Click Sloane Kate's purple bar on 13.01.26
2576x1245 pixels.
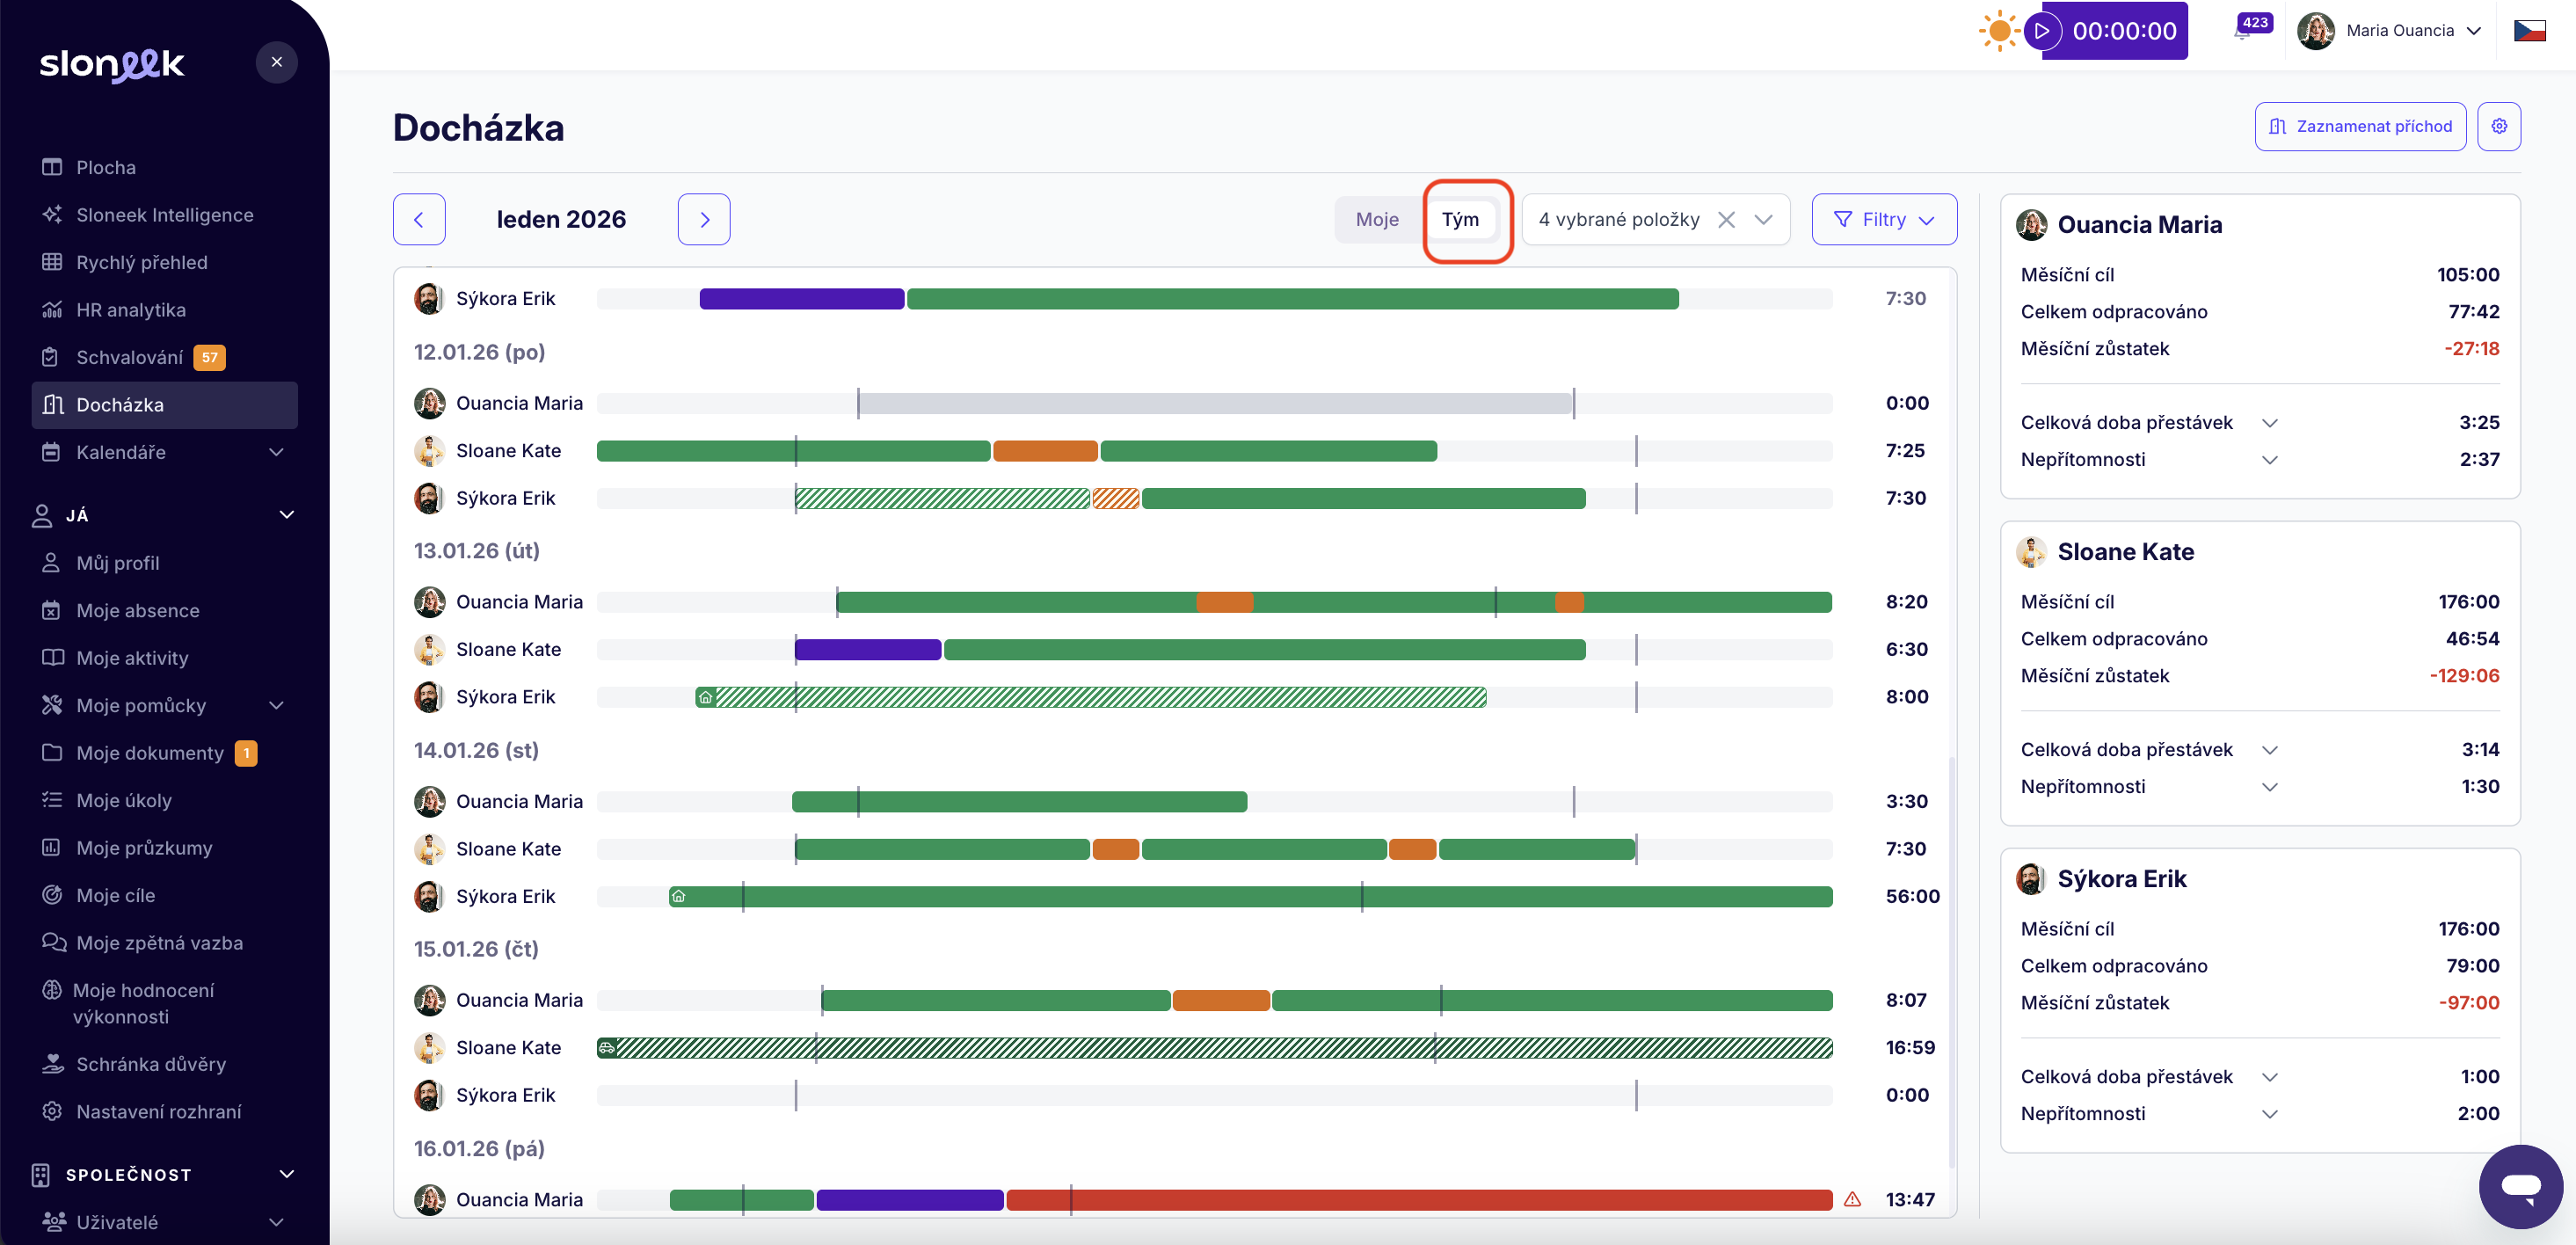[x=867, y=650]
